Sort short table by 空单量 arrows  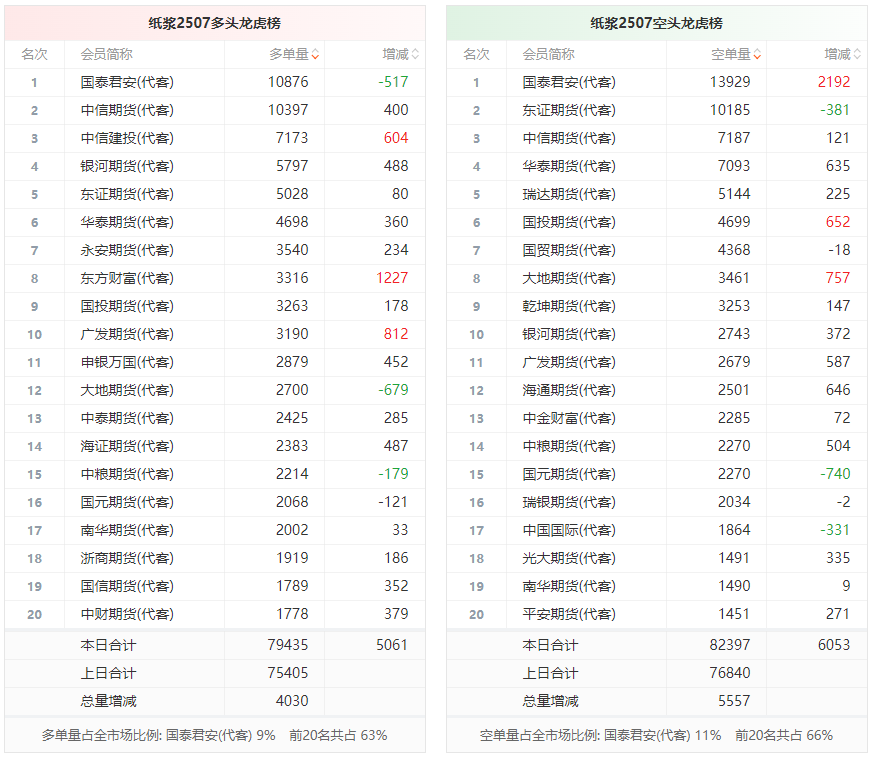pyautogui.click(x=757, y=55)
